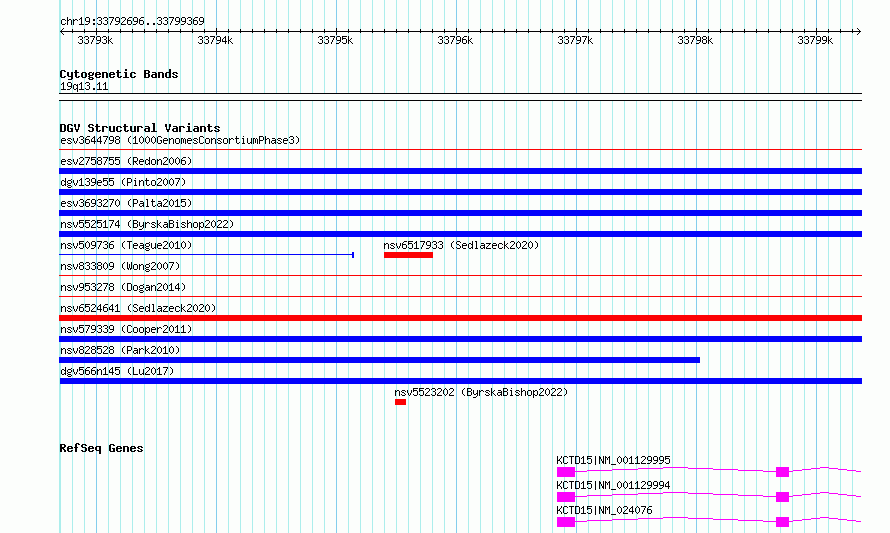890x533 pixels.
Task: Click the nsv509736 thin blue line
Action: pos(207,255)
